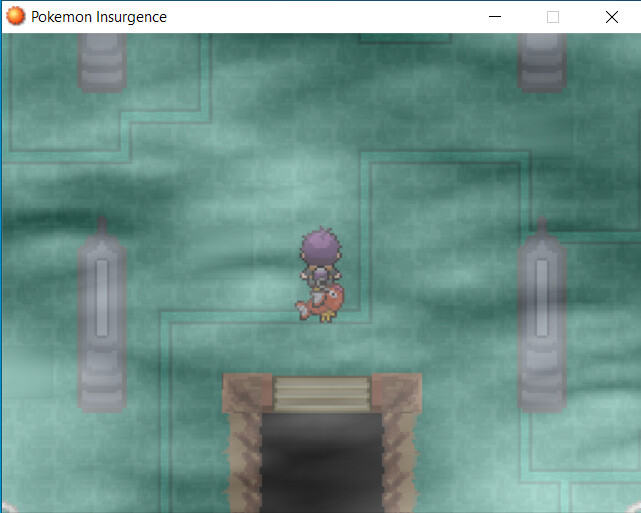The height and width of the screenshot is (513, 641).
Task: Click the Pokemon Insurgence app icon
Action: [x=16, y=16]
